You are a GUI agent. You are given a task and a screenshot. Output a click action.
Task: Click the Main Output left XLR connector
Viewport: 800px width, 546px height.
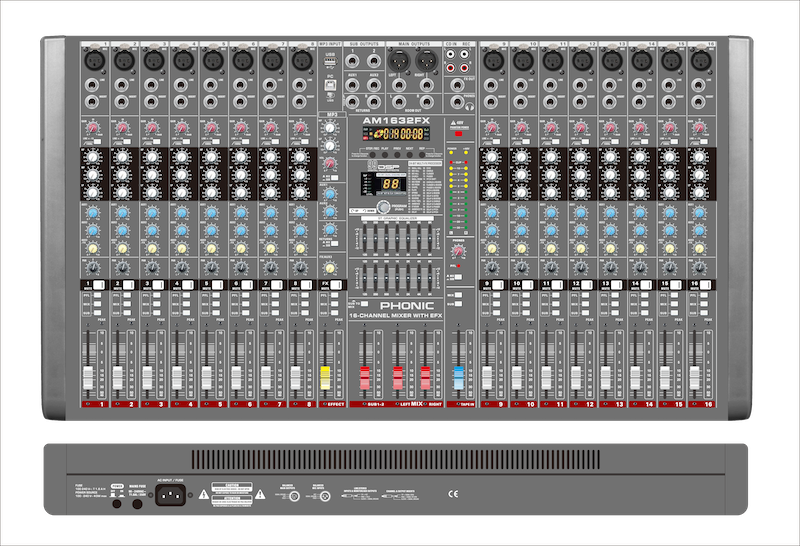[x=399, y=62]
